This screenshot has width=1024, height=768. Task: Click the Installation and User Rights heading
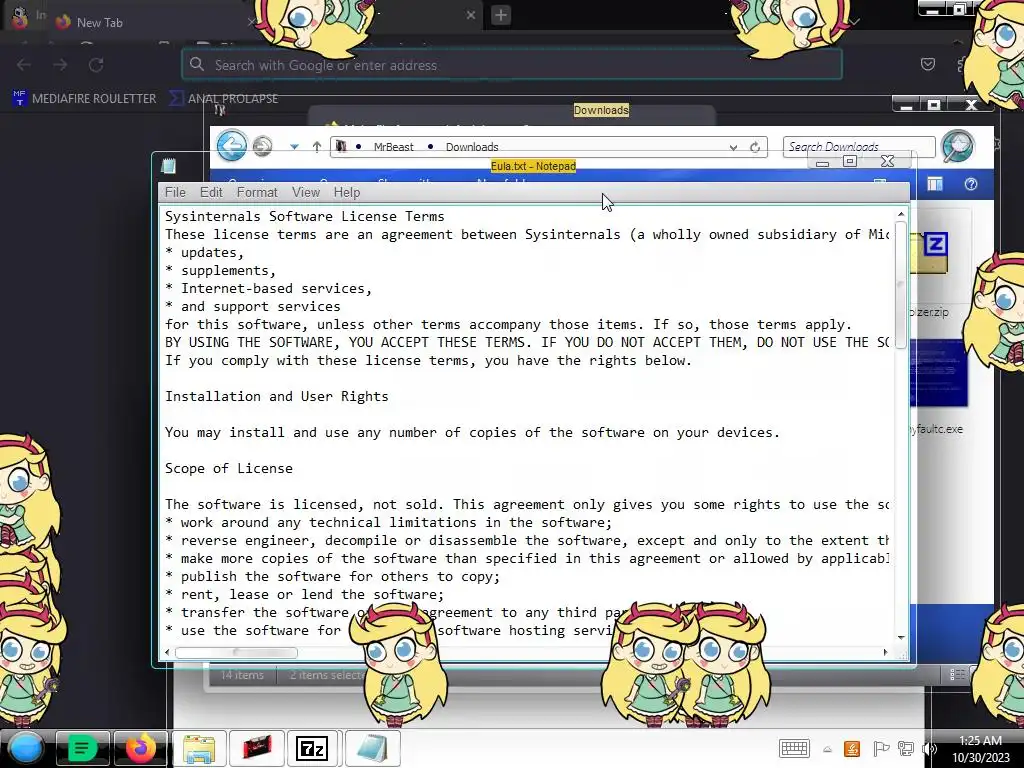pos(276,396)
